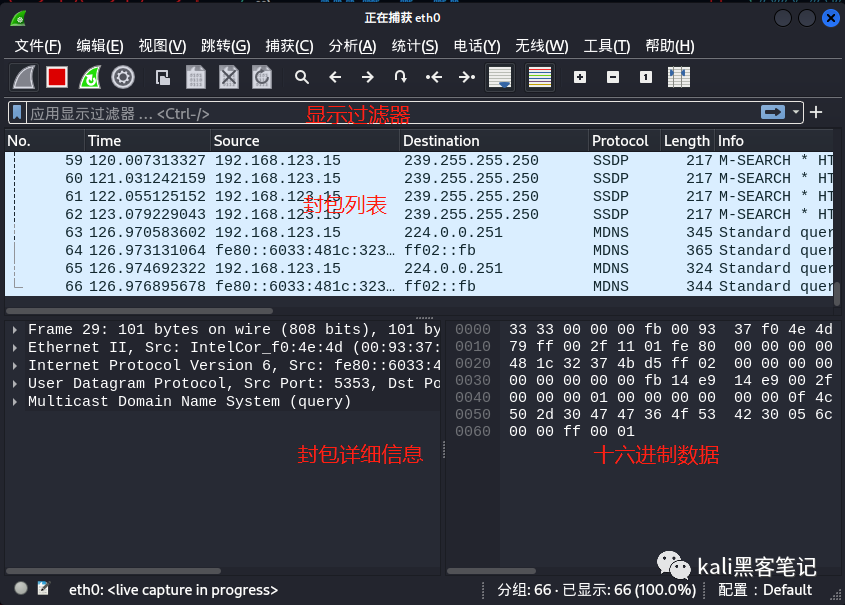Open the 捕获(C) menu
Image resolution: width=845 pixels, height=605 pixels.
click(289, 46)
